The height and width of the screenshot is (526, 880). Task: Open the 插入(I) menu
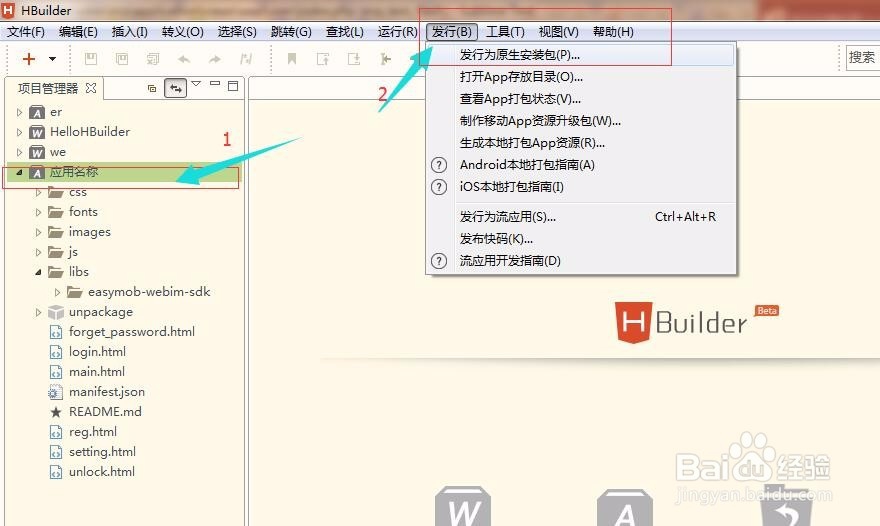129,32
